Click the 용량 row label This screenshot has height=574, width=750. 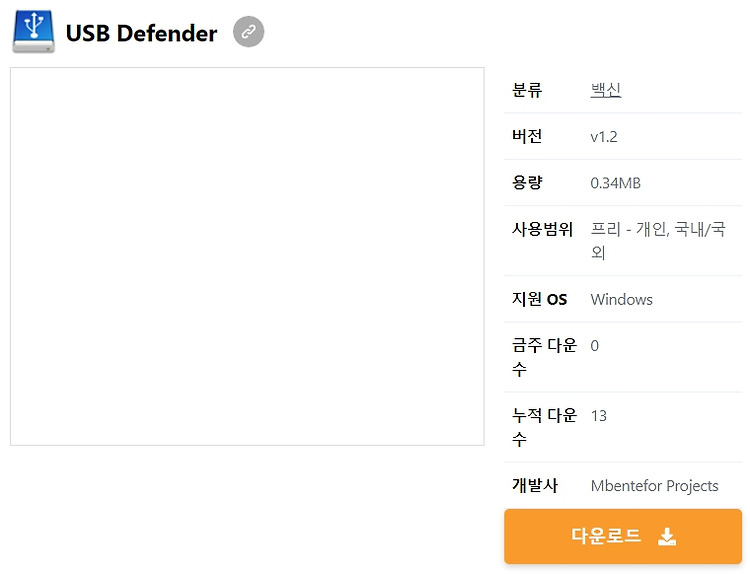tap(527, 183)
